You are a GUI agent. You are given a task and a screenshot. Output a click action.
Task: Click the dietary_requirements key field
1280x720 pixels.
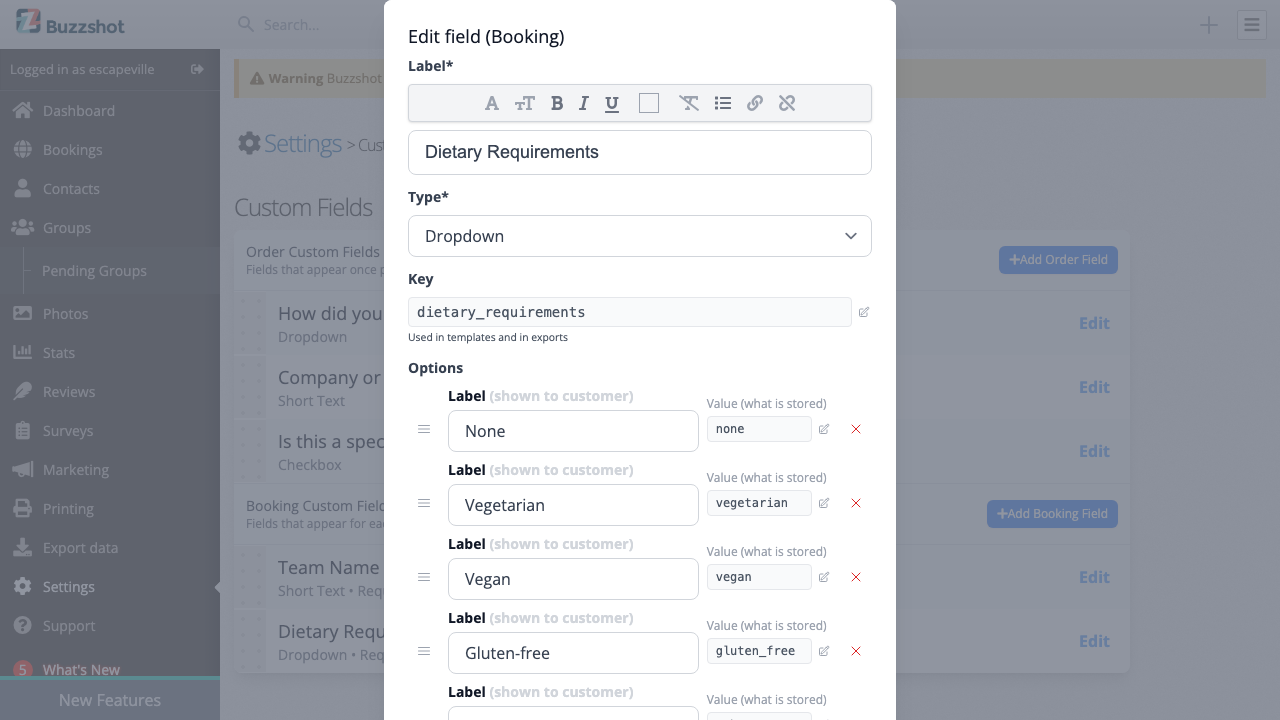pos(630,312)
